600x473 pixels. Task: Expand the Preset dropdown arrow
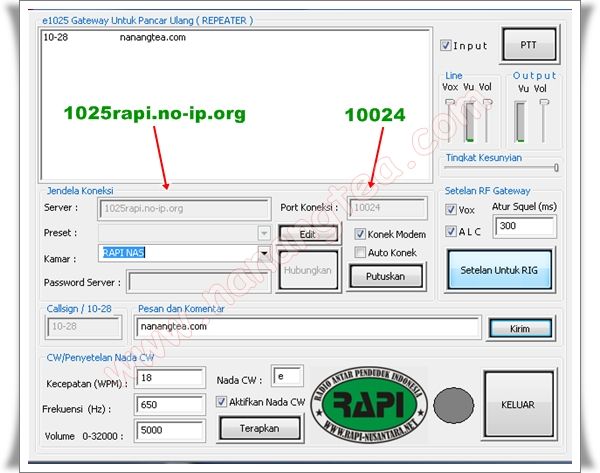pos(264,233)
